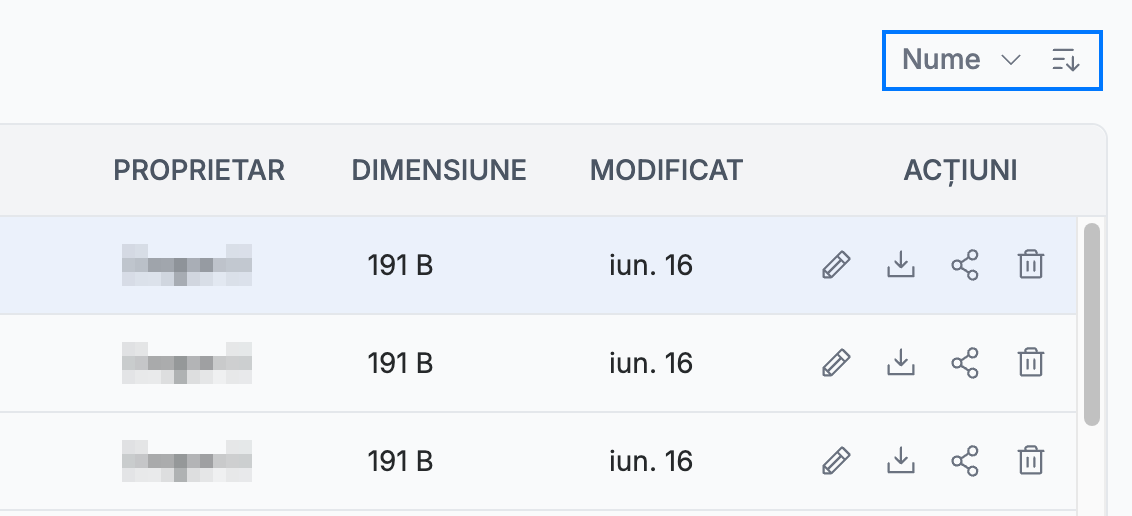Select the first row's 191 B size cell
Viewport: 1132px width, 516px height.
coord(400,266)
